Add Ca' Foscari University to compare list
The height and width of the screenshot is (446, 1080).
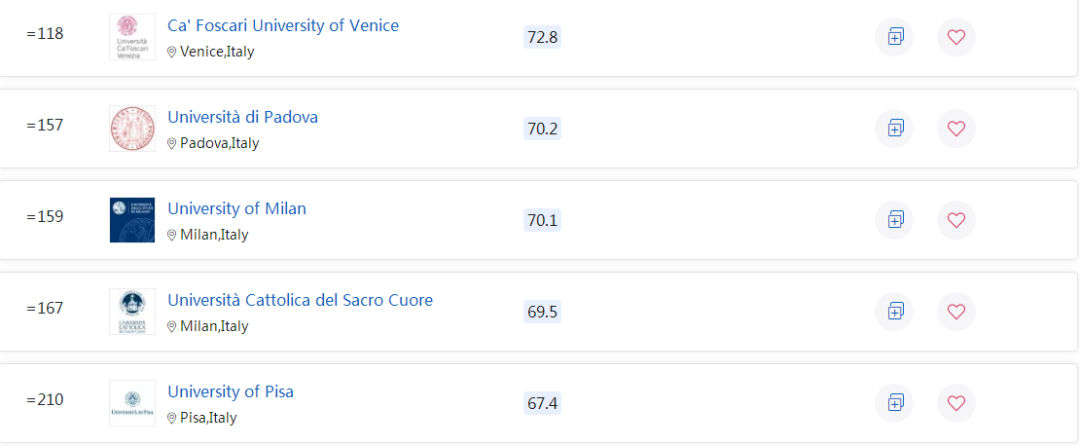coord(894,36)
